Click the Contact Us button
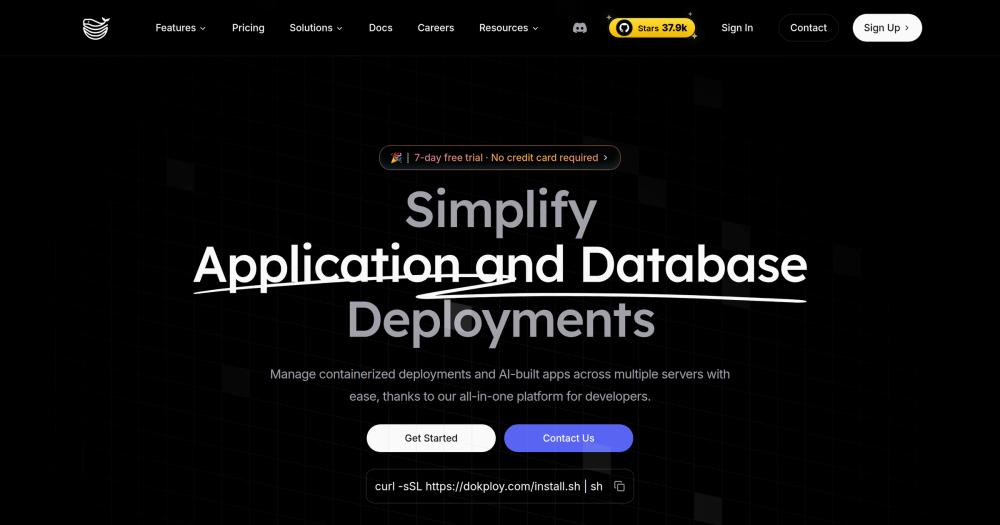The height and width of the screenshot is (525, 1000). [x=568, y=438]
